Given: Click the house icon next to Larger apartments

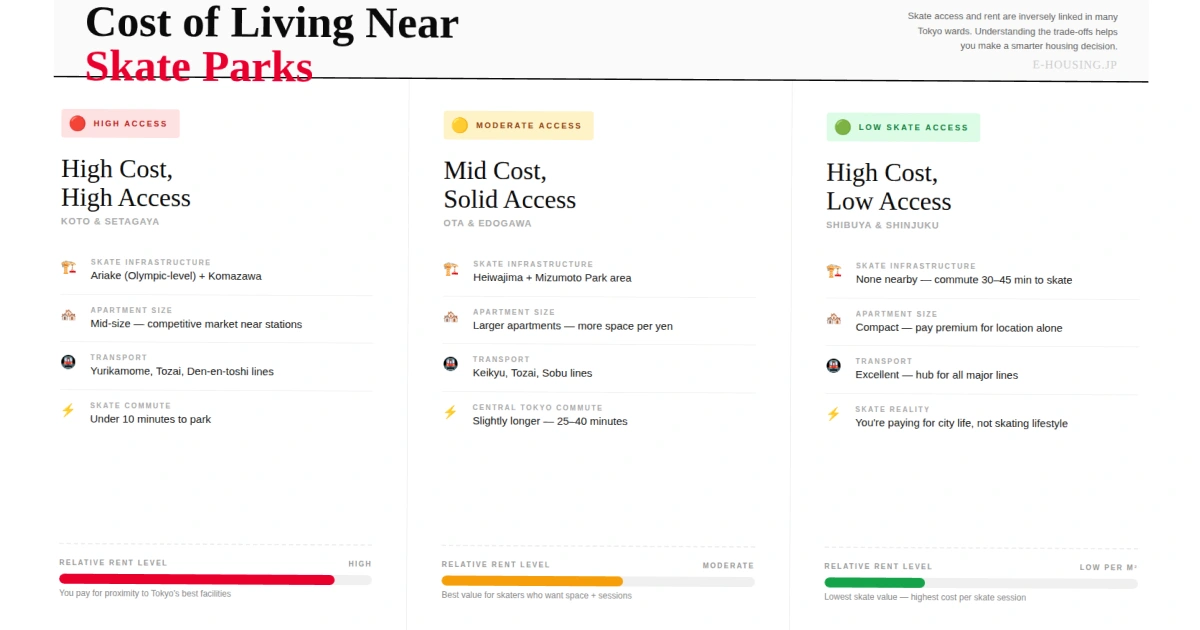Looking at the screenshot, I should pyautogui.click(x=451, y=317).
